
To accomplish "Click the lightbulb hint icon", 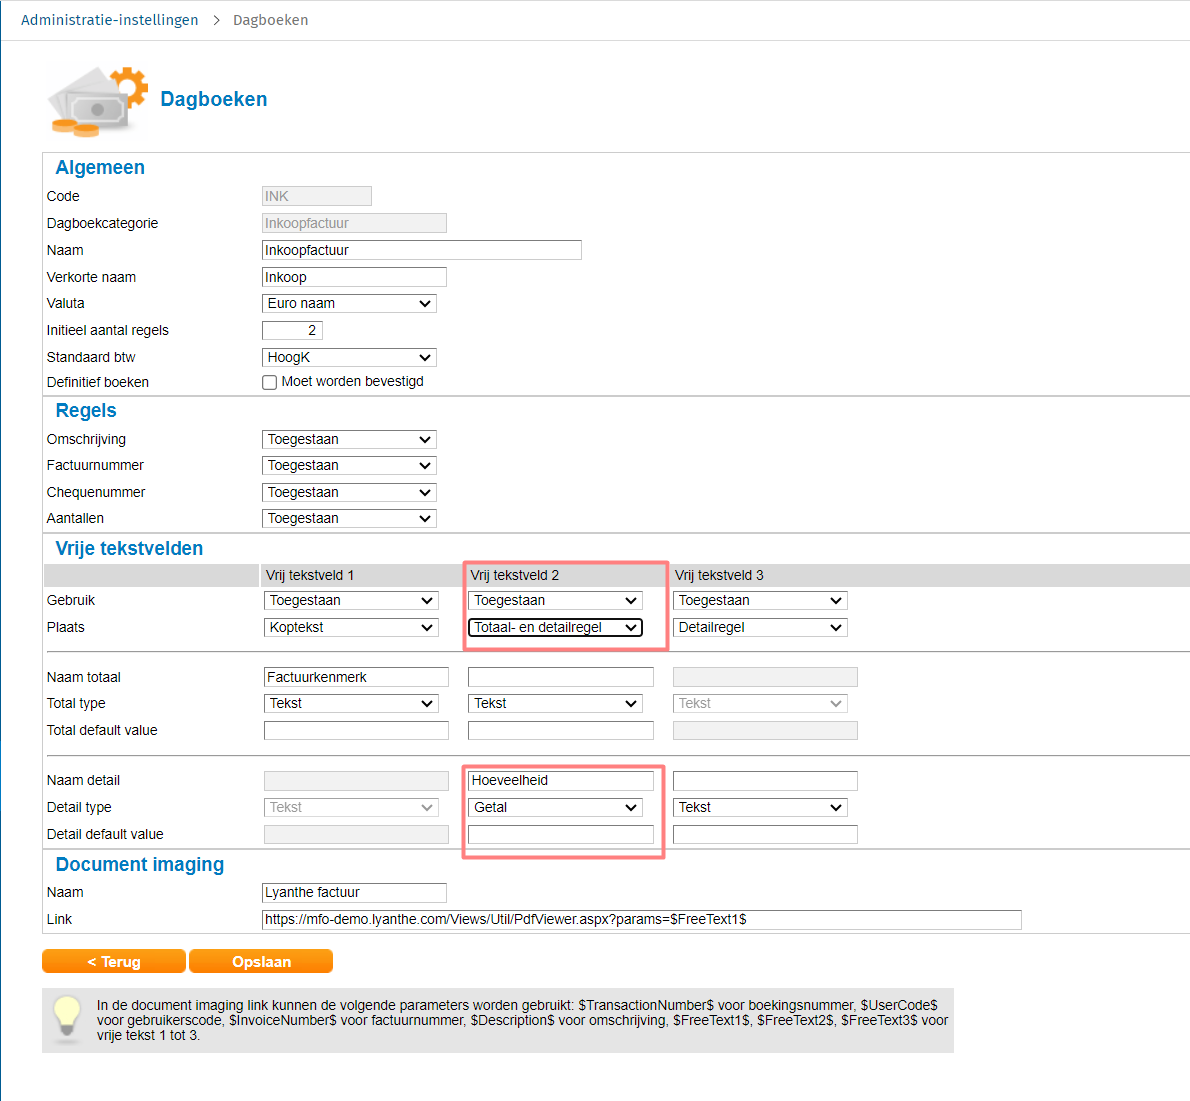I will [67, 1018].
